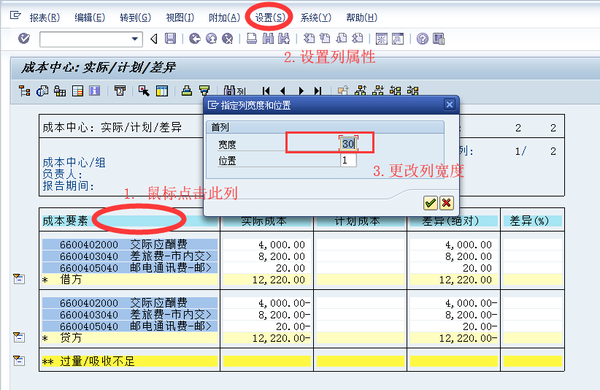Open the command field dropdown arrow

click(135, 39)
